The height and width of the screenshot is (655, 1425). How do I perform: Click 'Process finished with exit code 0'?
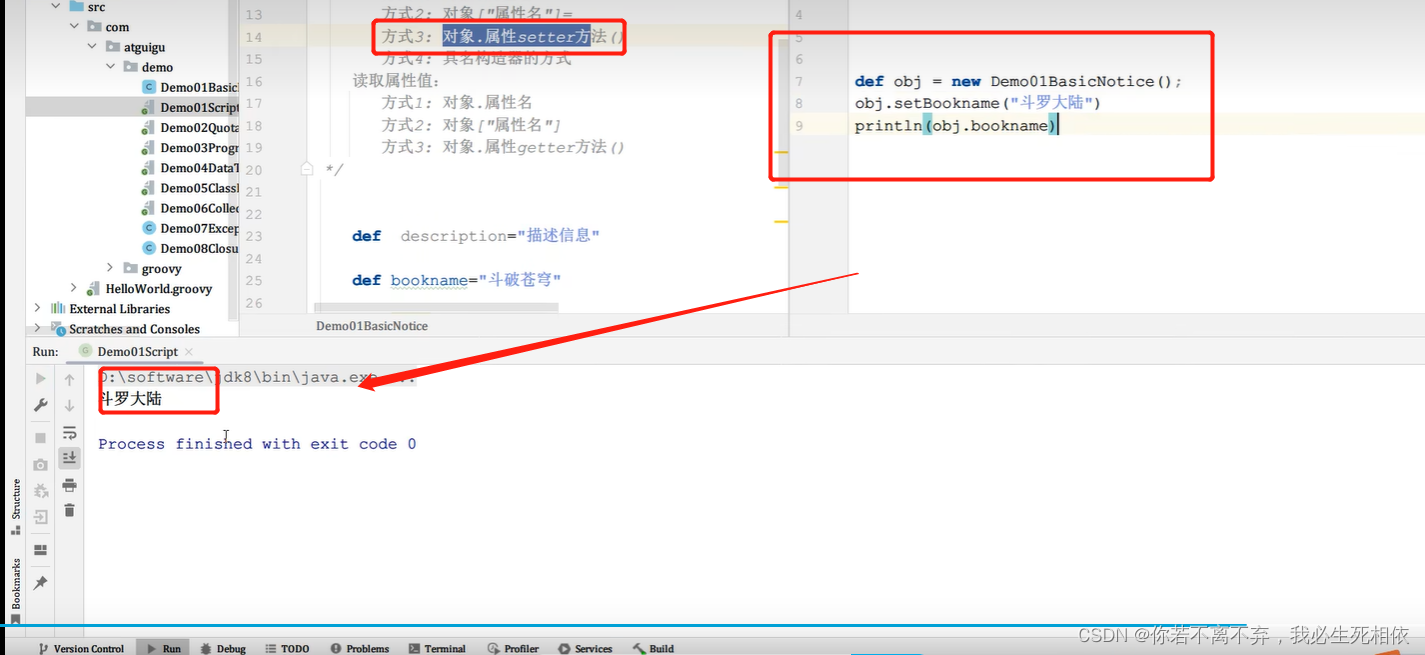click(x=257, y=444)
